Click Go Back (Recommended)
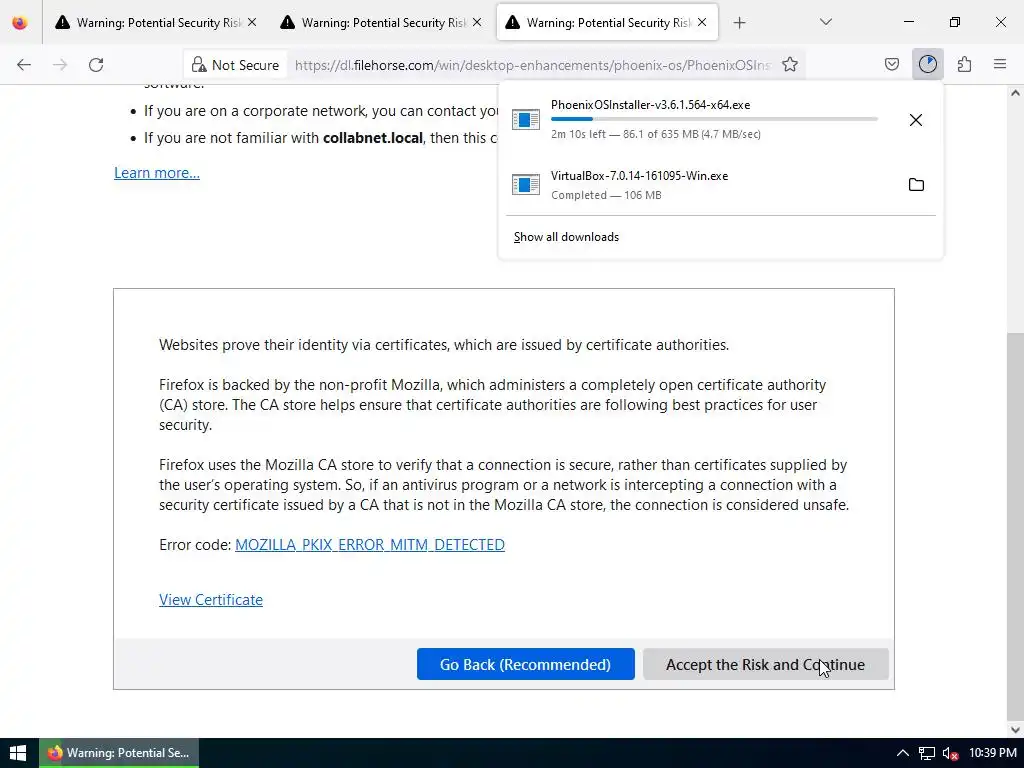The image size is (1024, 768). coord(526,664)
